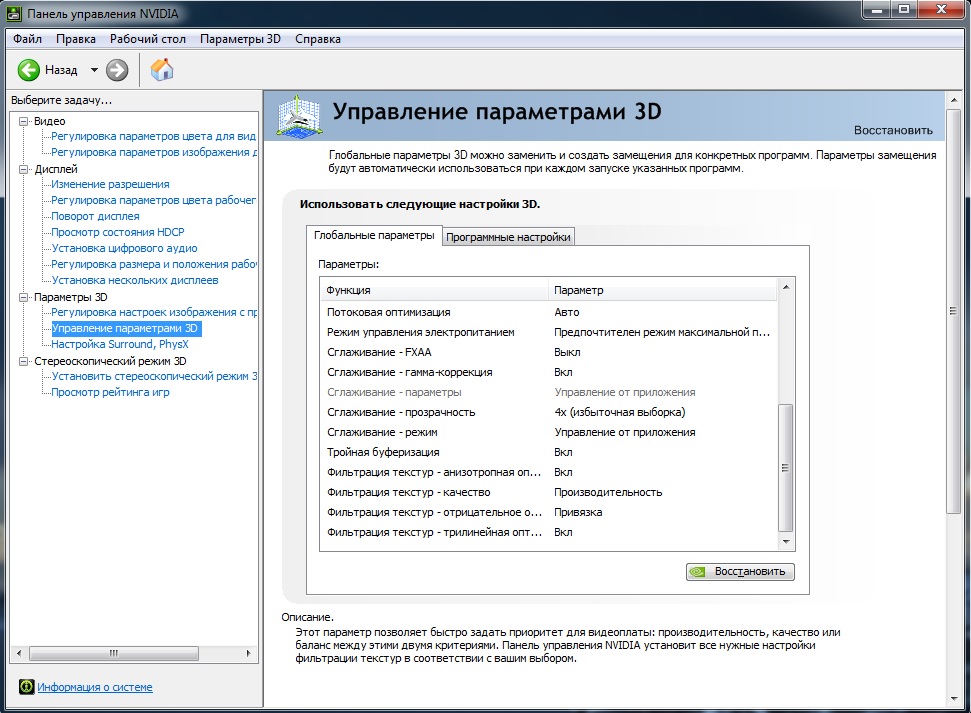Click the Производительность parameter value
971x713 pixels.
point(608,492)
